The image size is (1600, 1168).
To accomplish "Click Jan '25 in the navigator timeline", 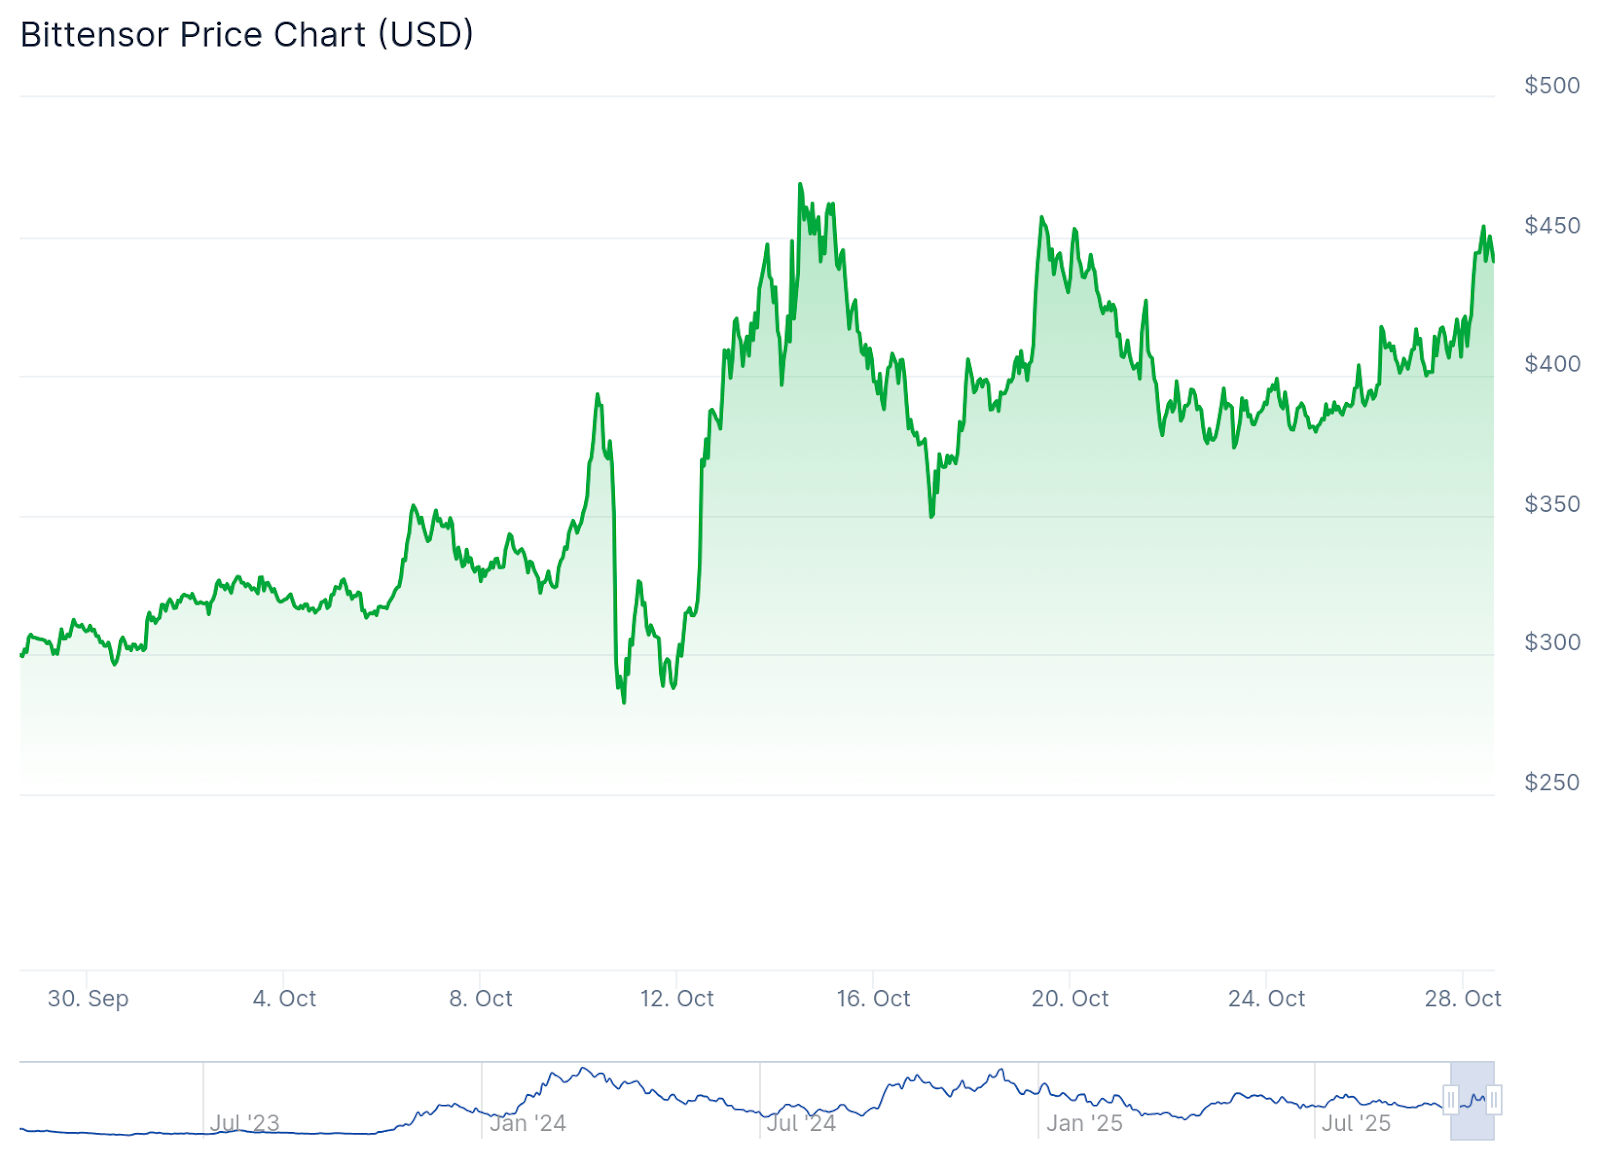I will (x=1084, y=1123).
